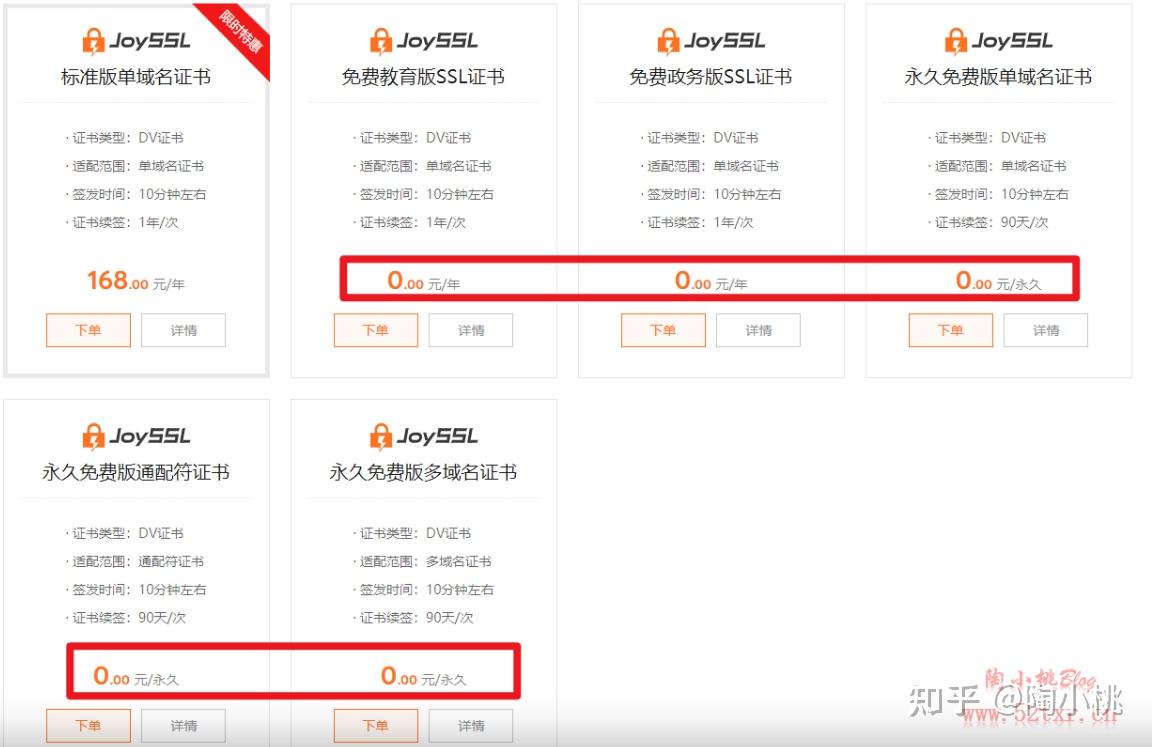Viewport: 1152px width, 747px height.
Task: Click the JoySSL logo on 永久免费版通配符证书 card
Action: coord(134,435)
